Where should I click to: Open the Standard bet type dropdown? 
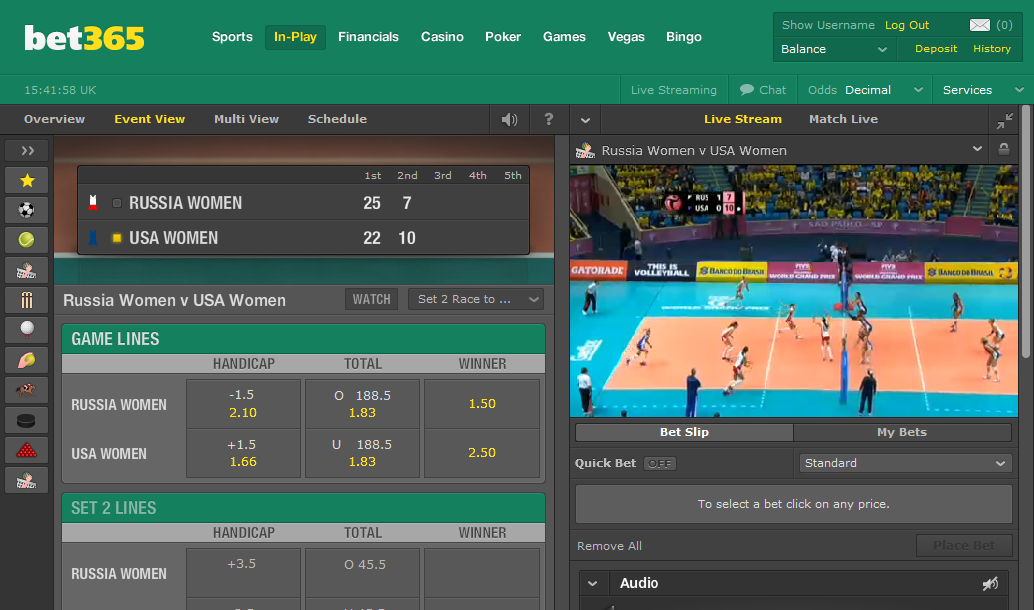coord(905,463)
